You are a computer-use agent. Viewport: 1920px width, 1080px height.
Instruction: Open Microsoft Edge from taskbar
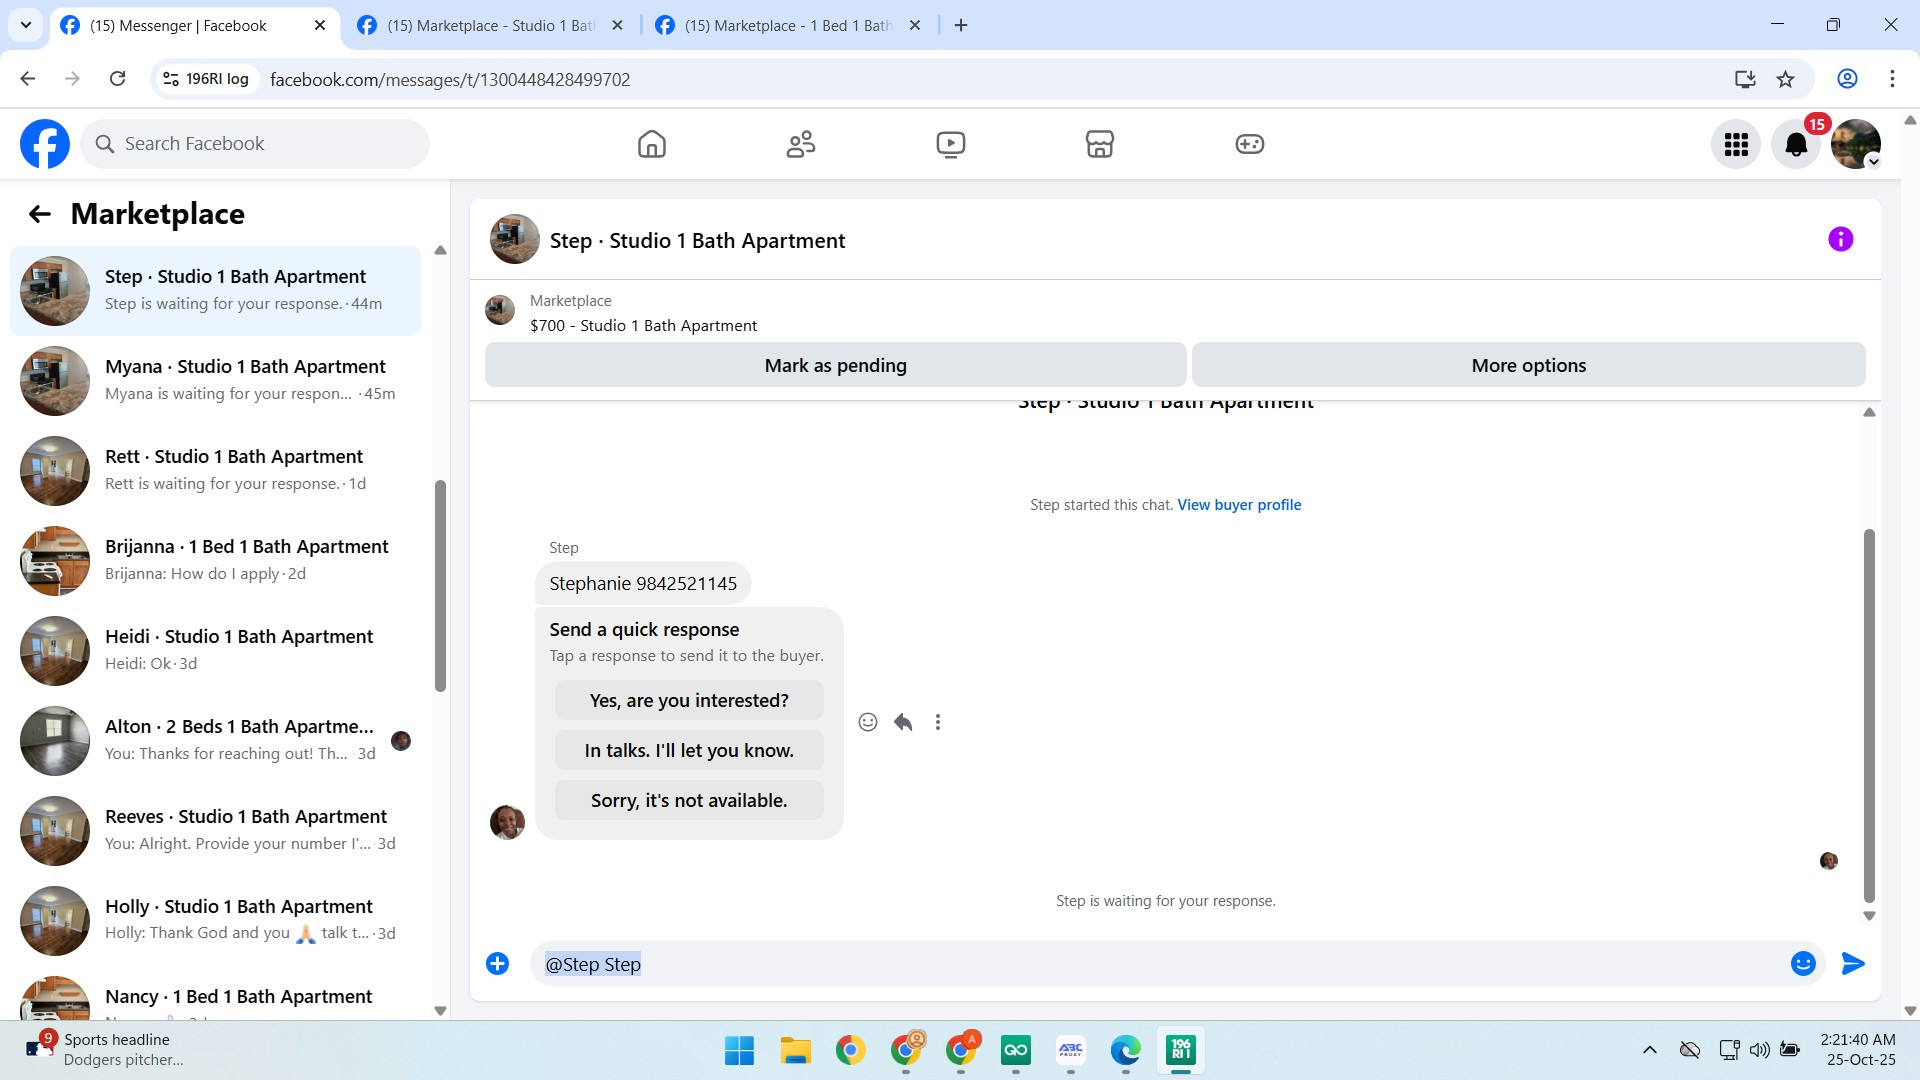(1126, 1051)
